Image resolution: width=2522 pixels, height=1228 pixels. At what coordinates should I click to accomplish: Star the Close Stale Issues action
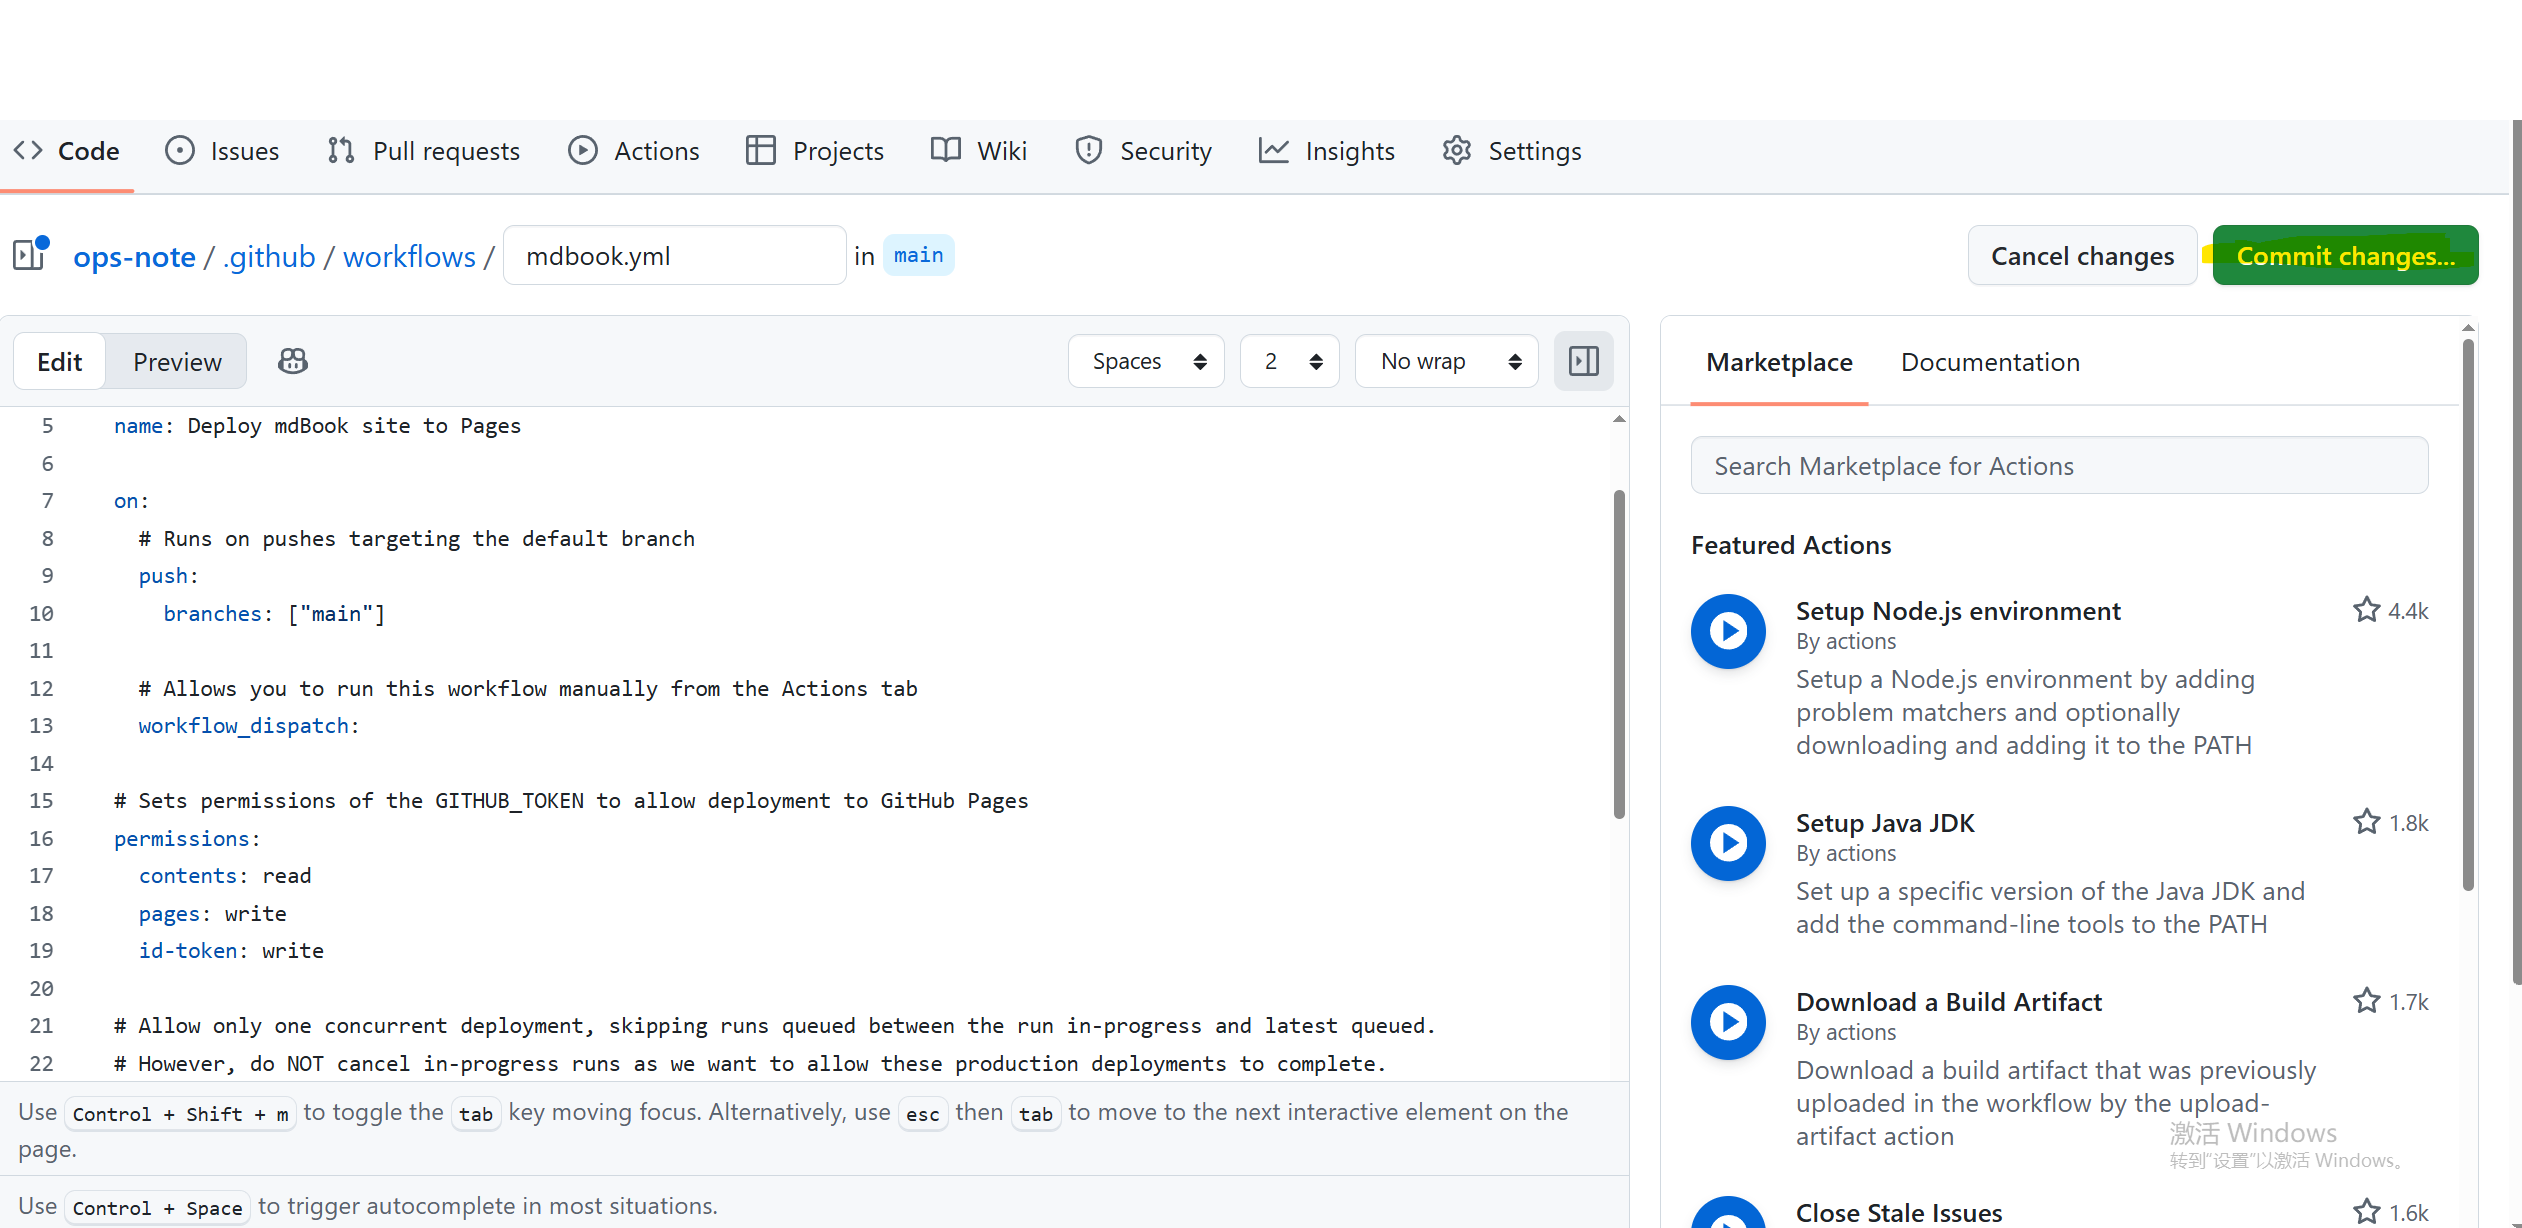2366,1212
